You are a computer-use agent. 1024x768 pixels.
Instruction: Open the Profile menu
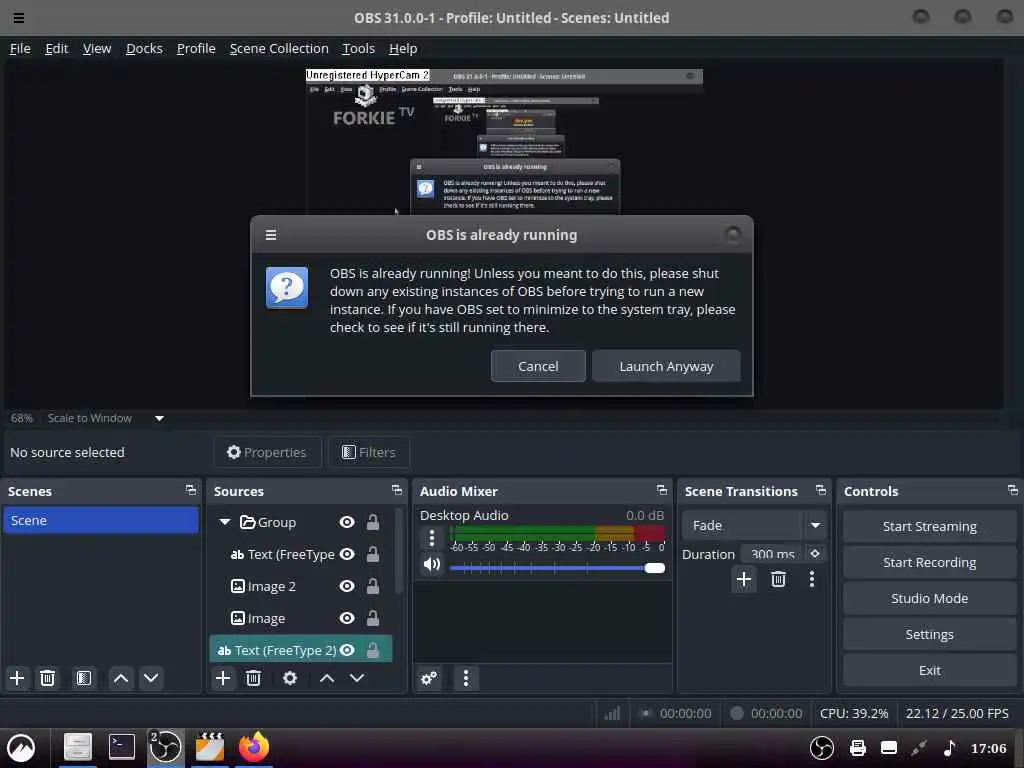(x=196, y=48)
